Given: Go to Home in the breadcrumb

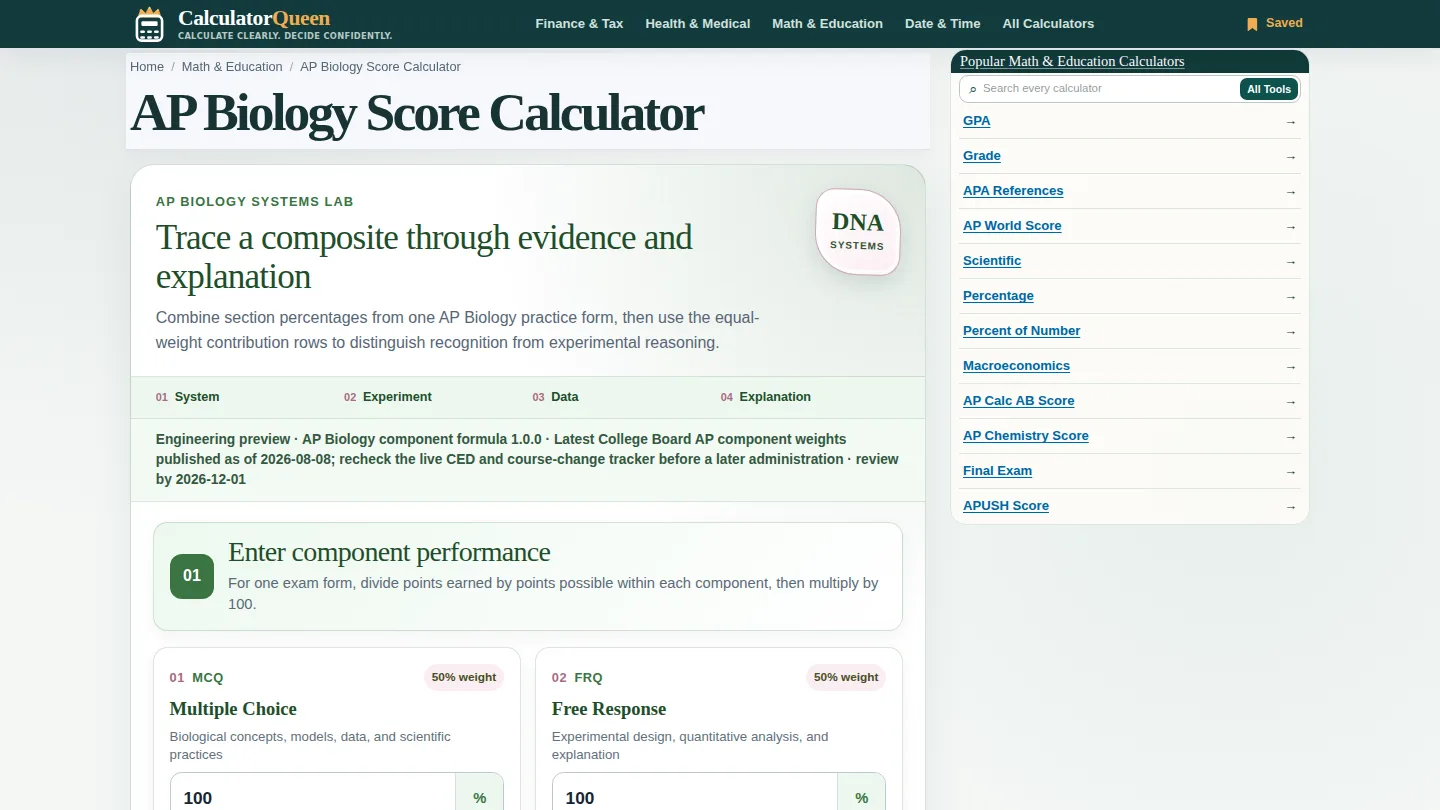Looking at the screenshot, I should point(147,67).
